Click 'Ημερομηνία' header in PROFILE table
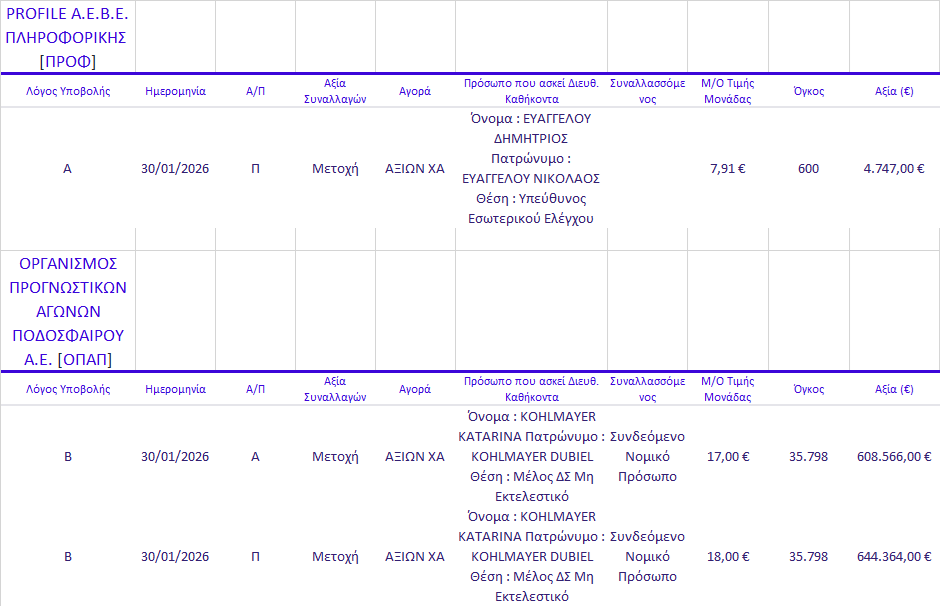Viewport: 940px width, 606px height. pos(175,91)
